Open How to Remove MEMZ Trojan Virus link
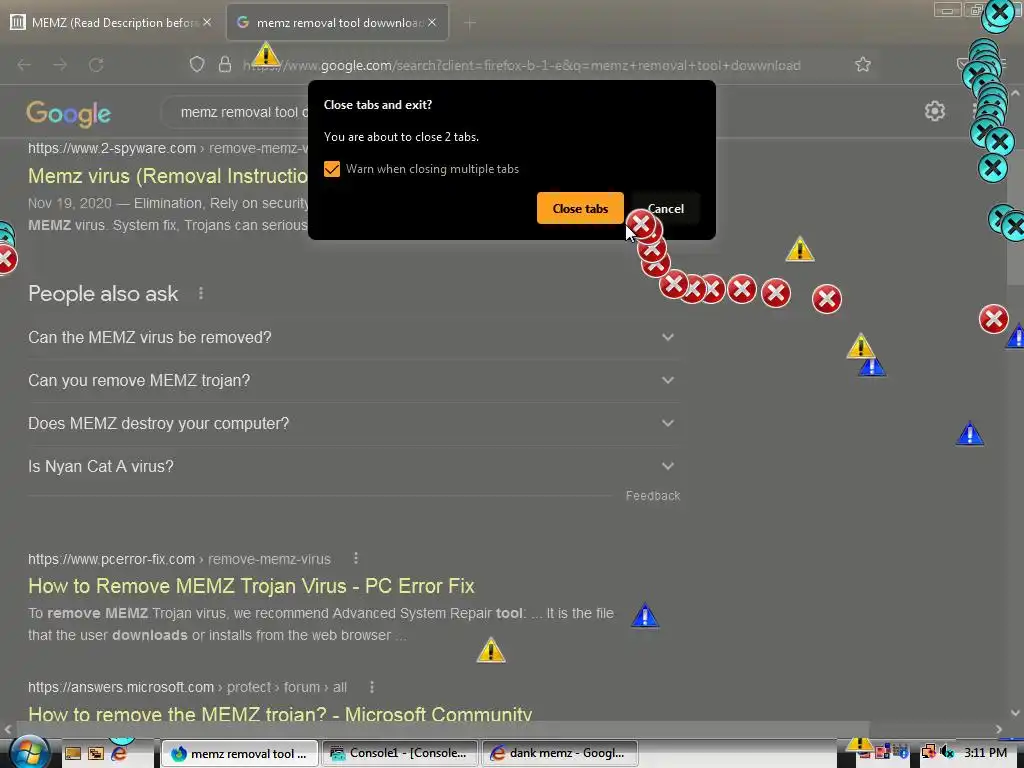1024x768 pixels. tap(251, 586)
